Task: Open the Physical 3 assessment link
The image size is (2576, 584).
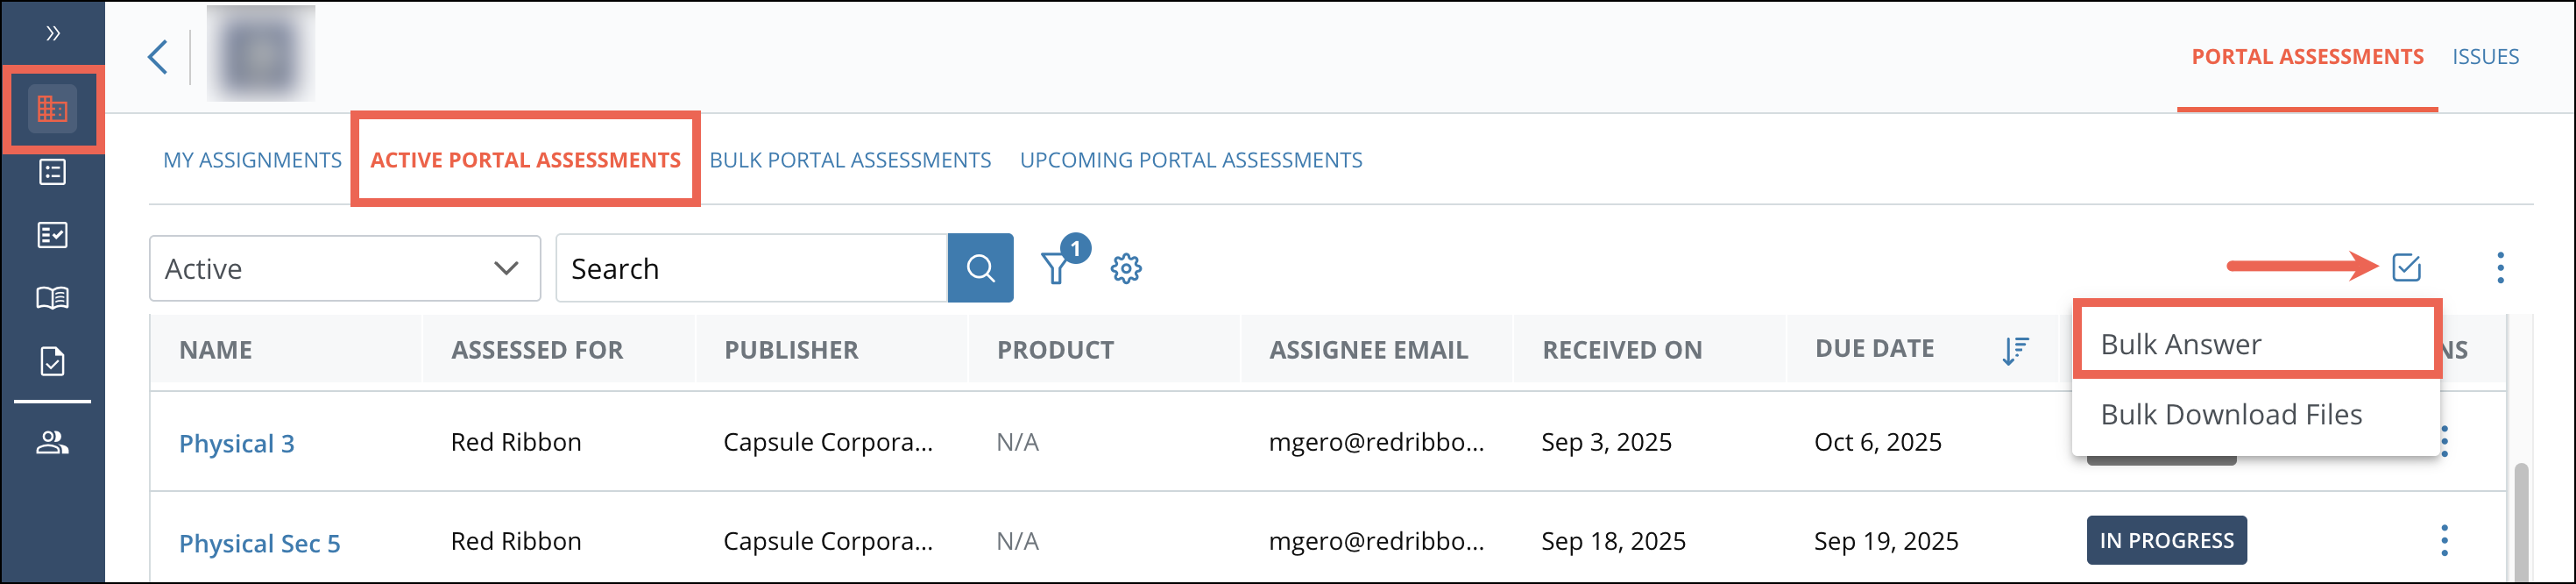Action: coord(236,443)
